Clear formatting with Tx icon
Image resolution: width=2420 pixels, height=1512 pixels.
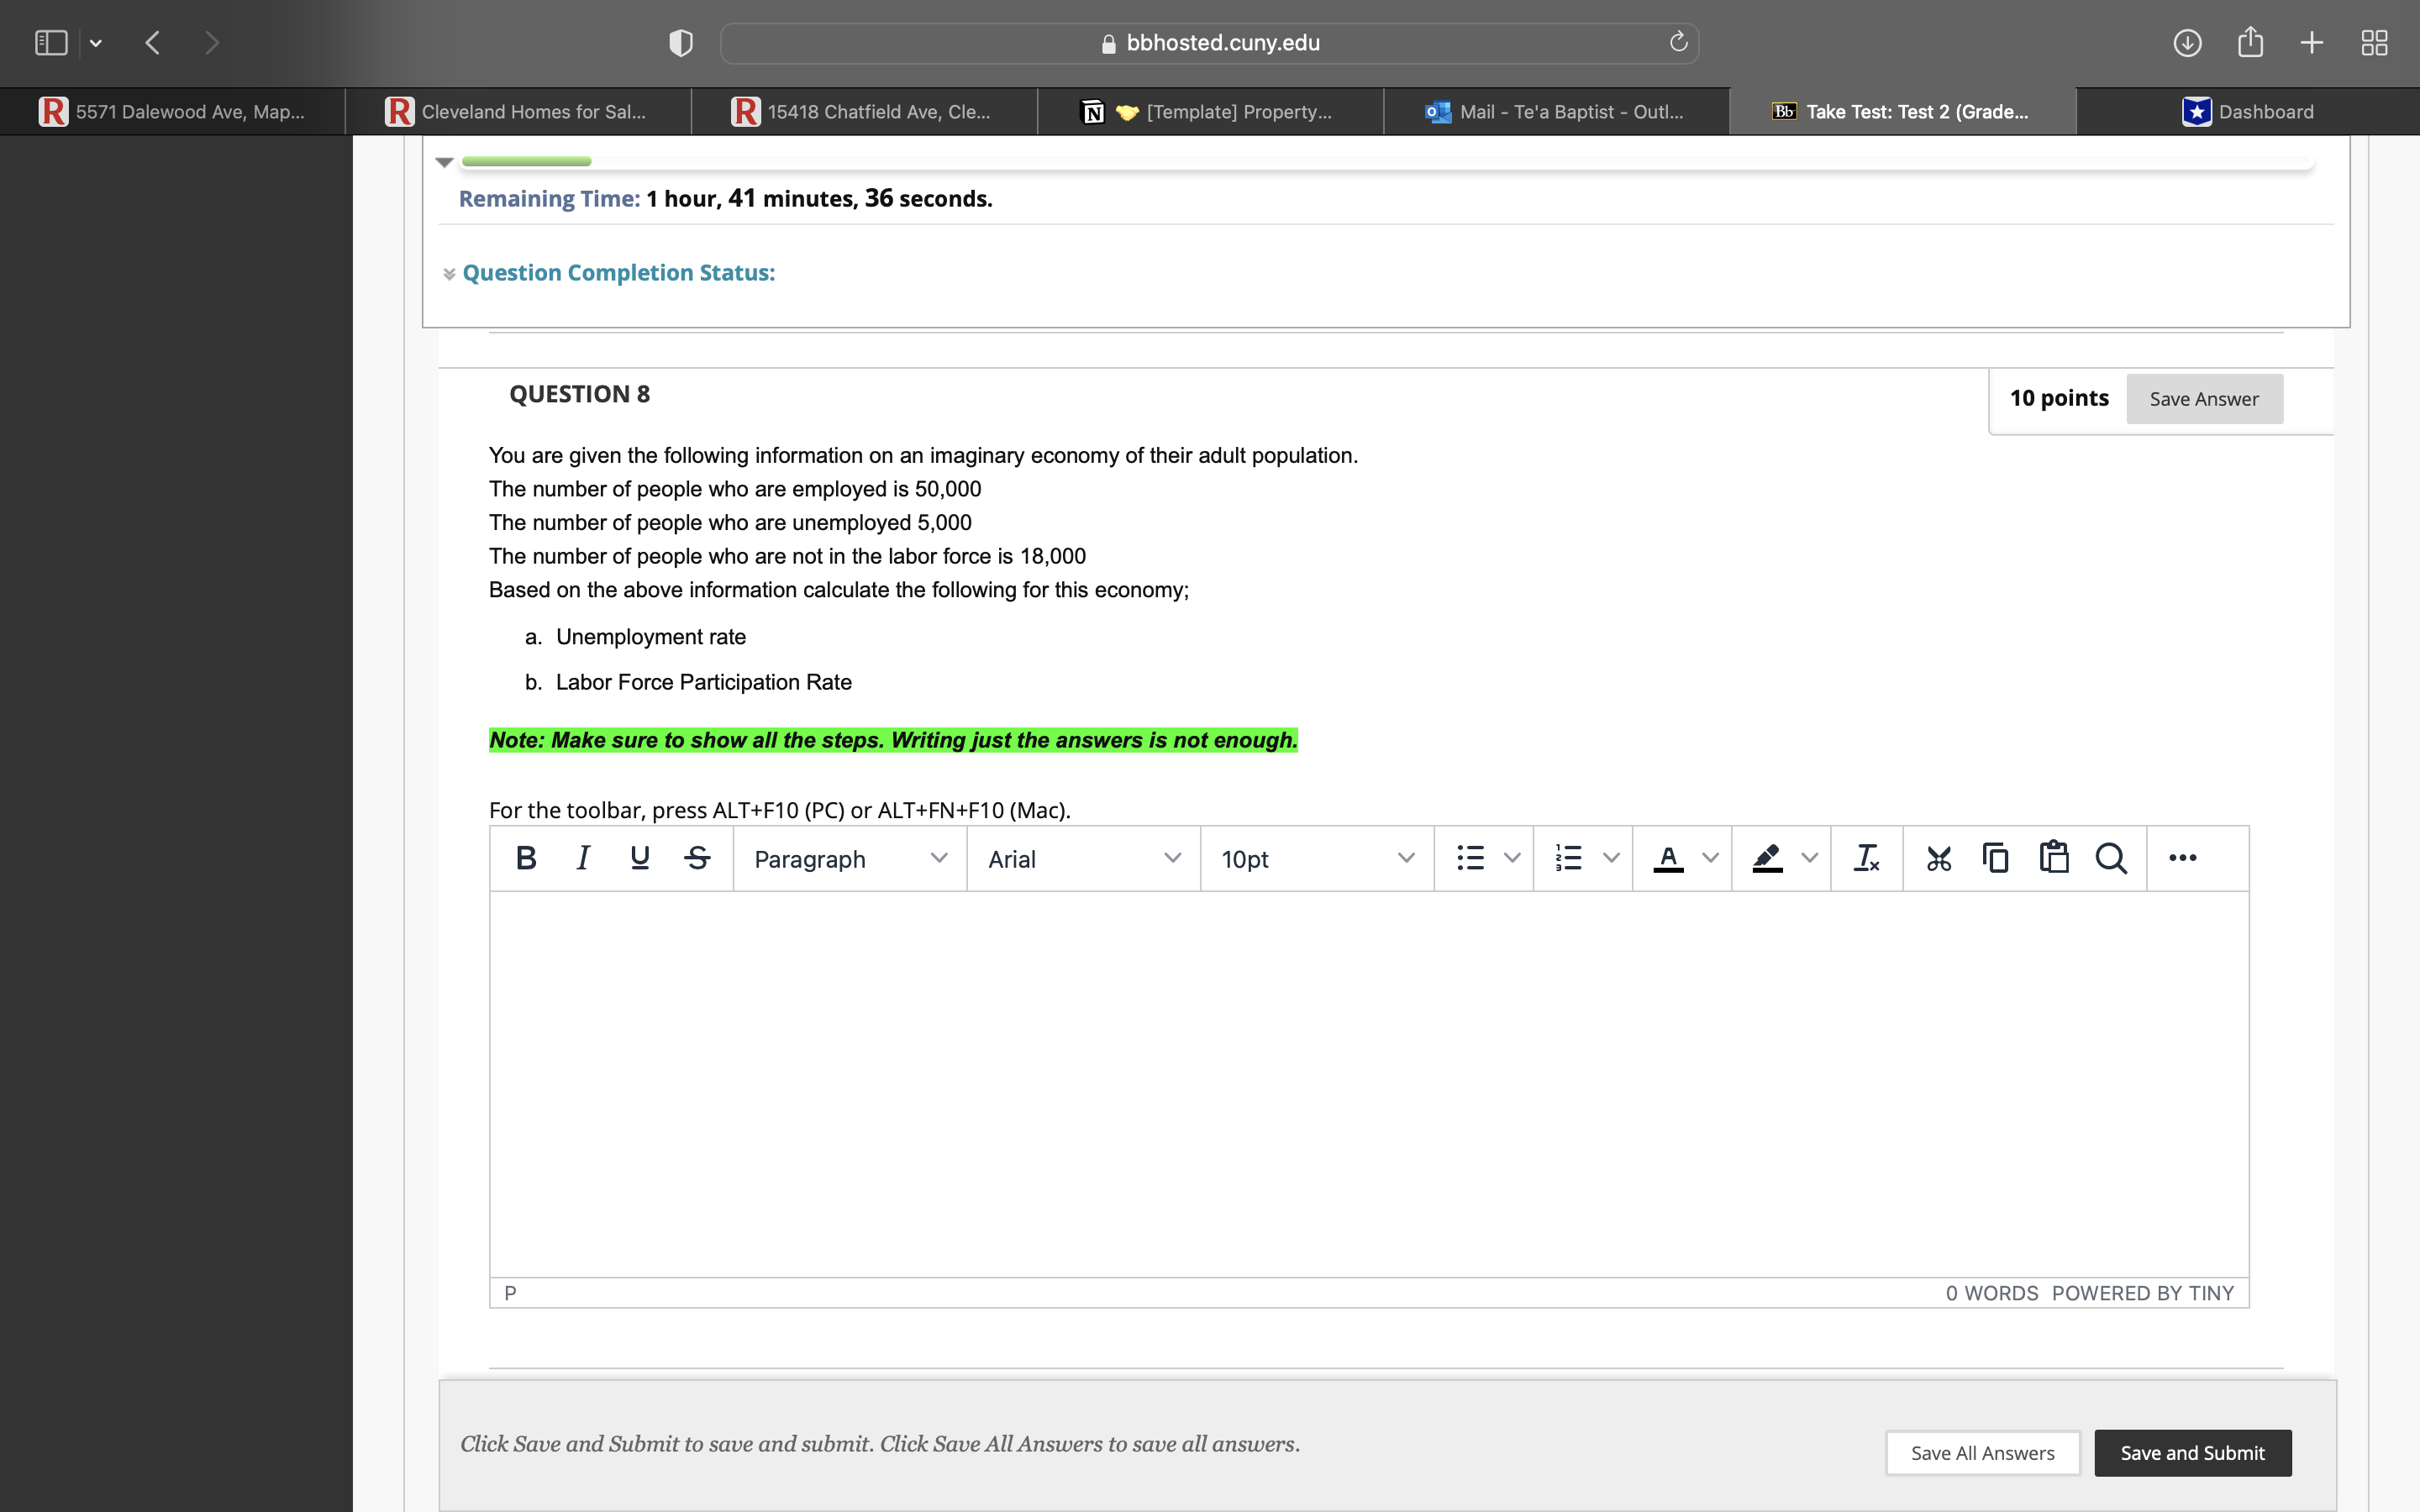(1866, 858)
